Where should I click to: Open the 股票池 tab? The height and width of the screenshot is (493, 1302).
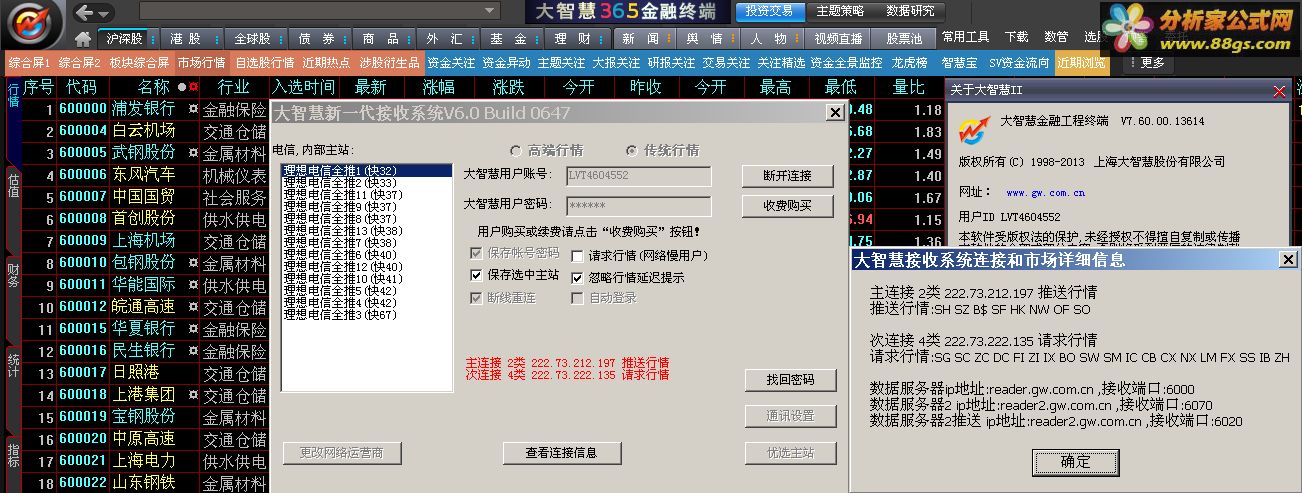click(903, 38)
